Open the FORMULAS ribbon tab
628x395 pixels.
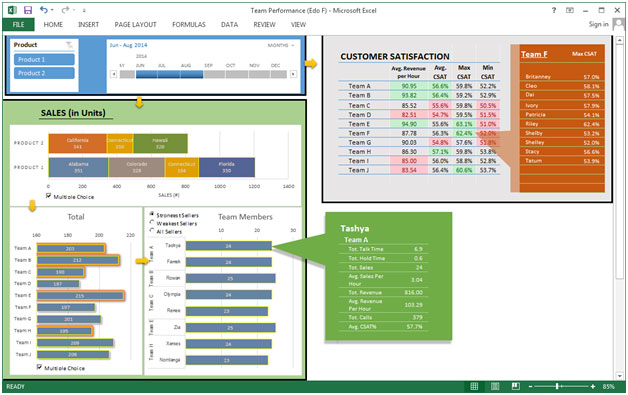[189, 24]
